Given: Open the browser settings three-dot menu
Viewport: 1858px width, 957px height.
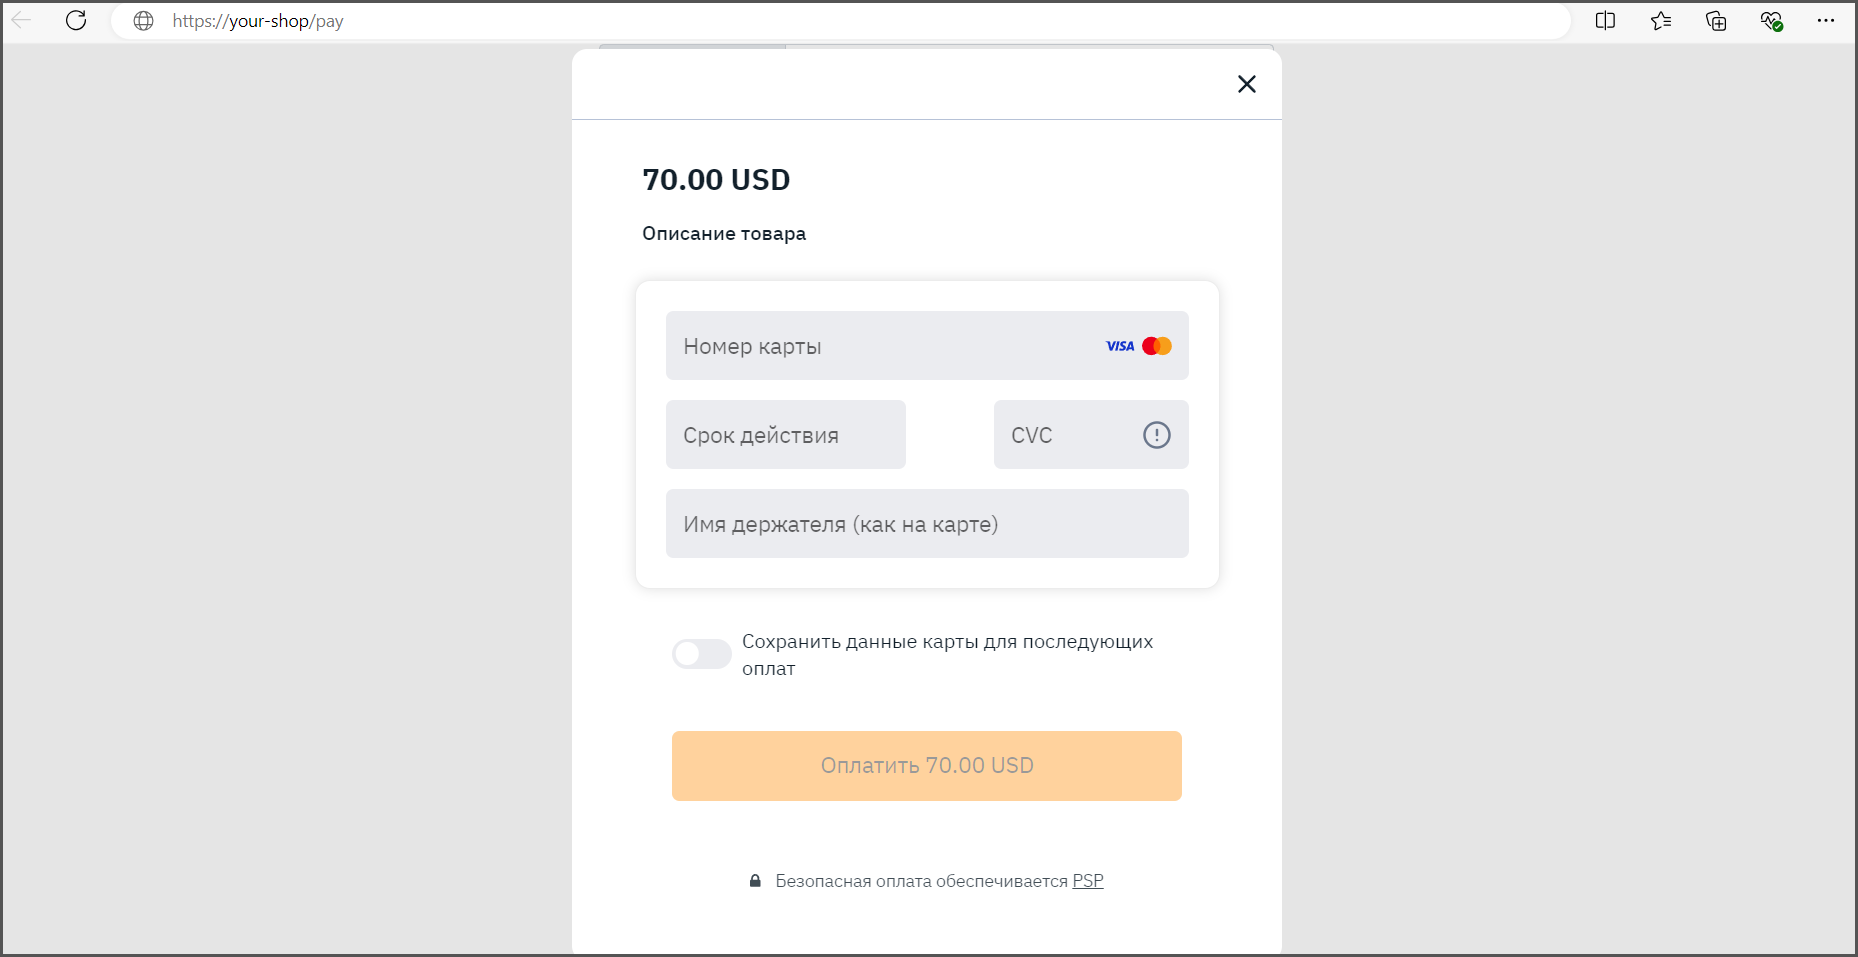Looking at the screenshot, I should point(1827,20).
